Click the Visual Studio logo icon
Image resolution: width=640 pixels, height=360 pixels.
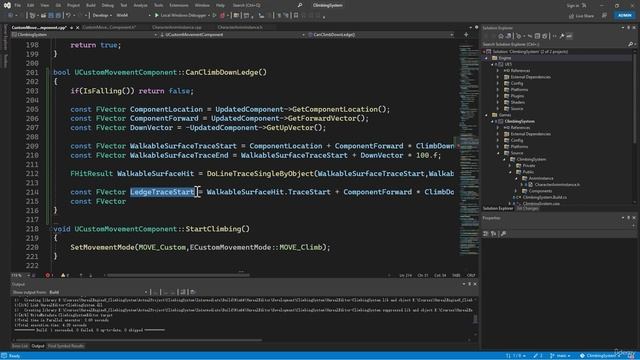coord(7,5)
